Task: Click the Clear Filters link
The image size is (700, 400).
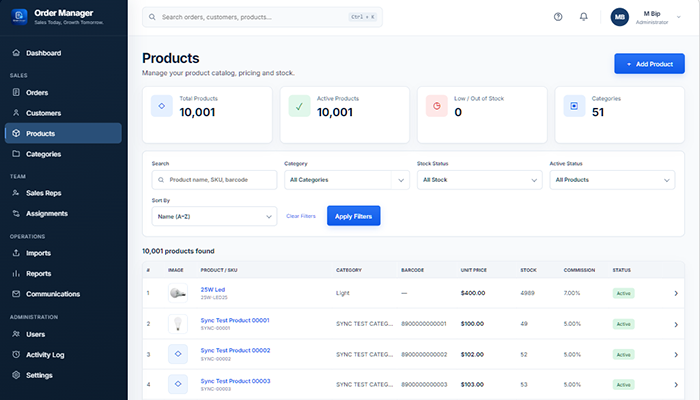Action: [301, 216]
